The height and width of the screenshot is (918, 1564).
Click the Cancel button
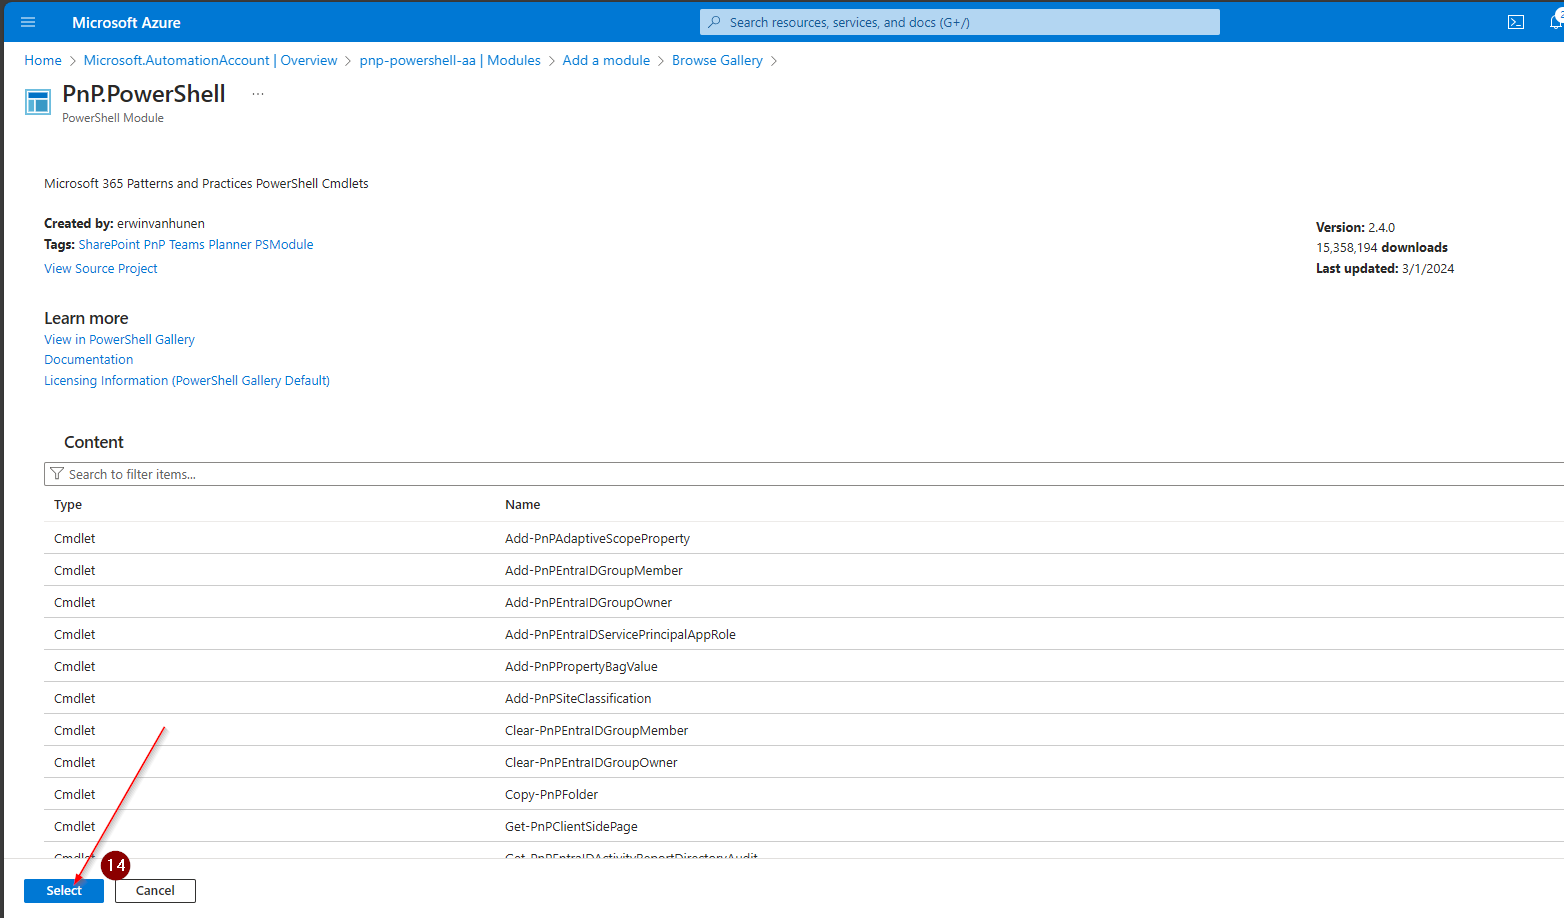click(155, 890)
